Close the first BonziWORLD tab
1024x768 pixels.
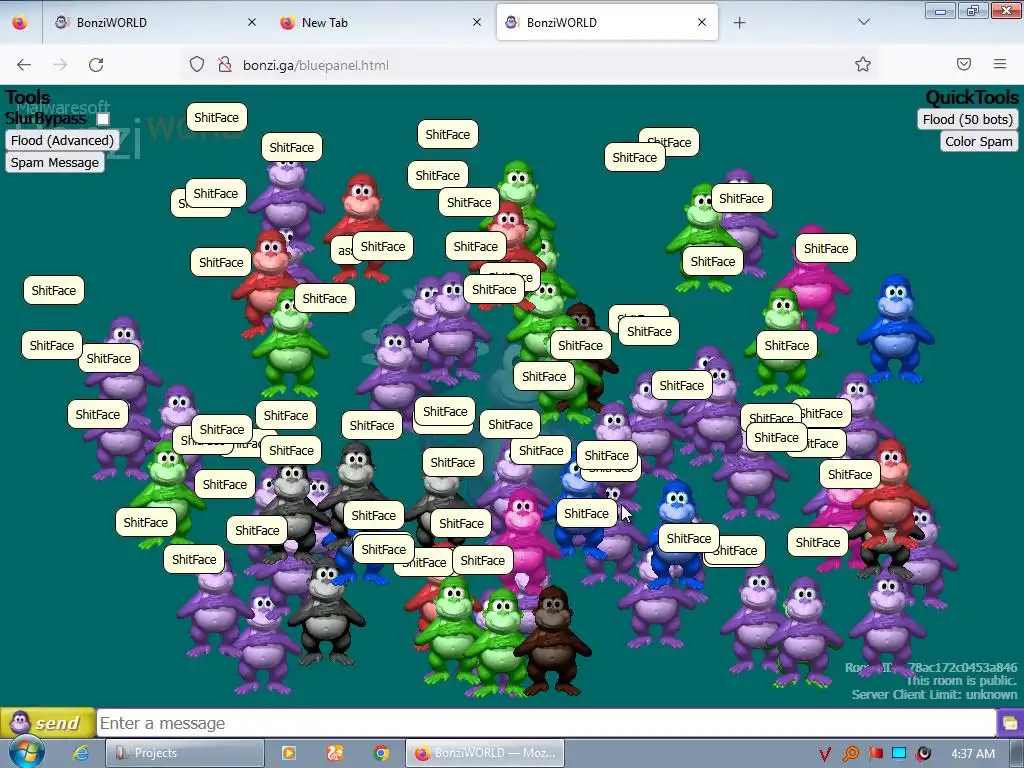pyautogui.click(x=251, y=22)
